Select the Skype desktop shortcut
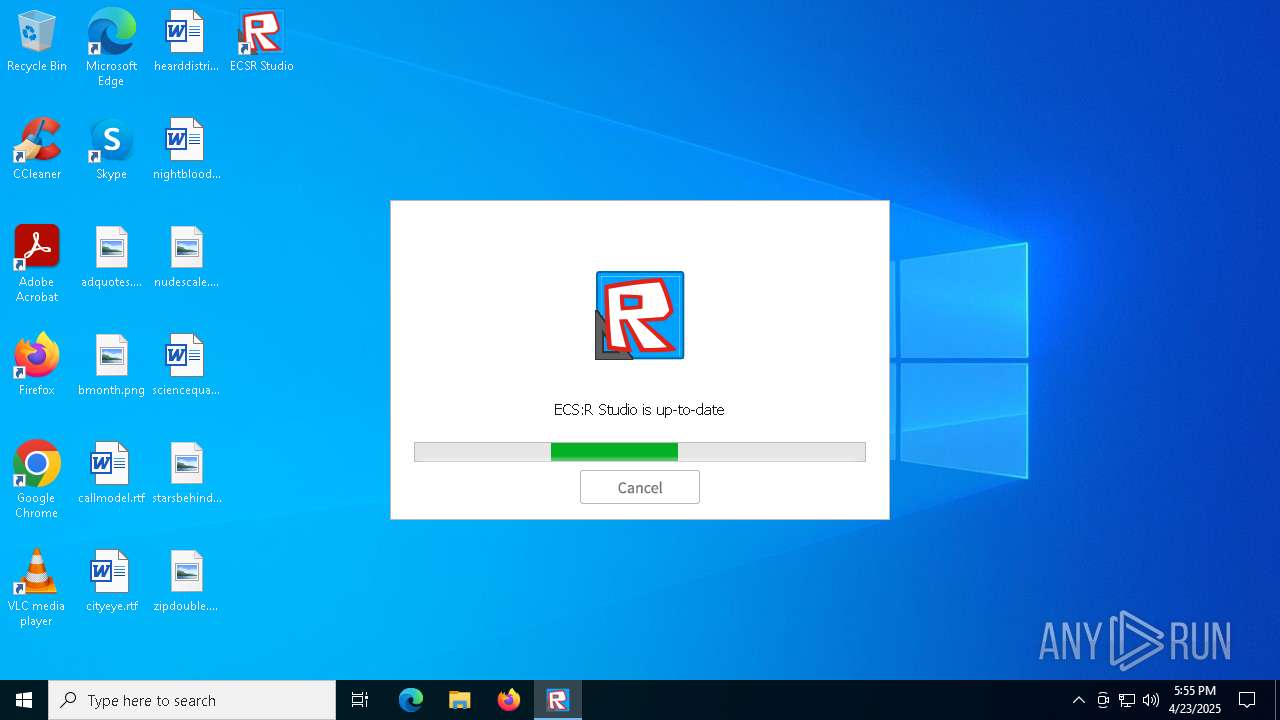Screen dimensions: 1280x720 click(111, 150)
